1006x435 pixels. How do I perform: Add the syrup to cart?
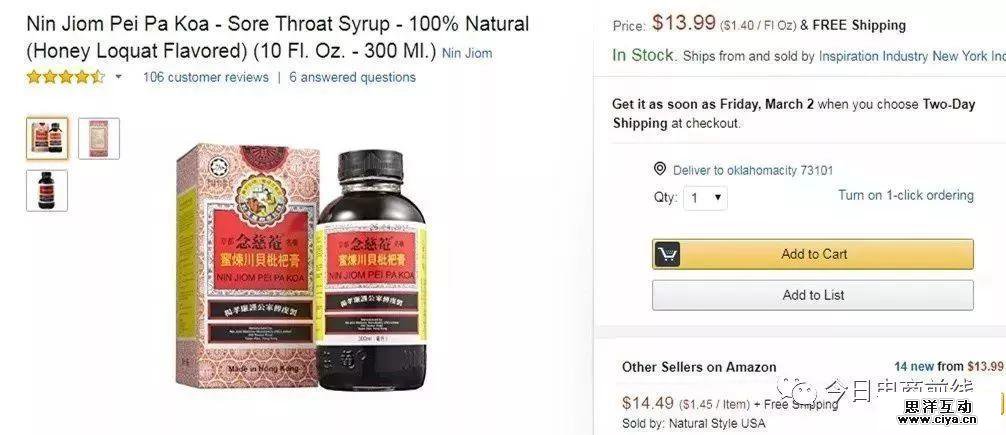[813, 255]
